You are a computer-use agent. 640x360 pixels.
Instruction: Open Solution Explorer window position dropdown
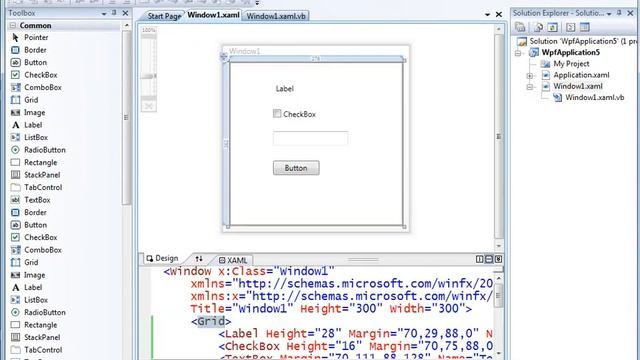(609, 14)
